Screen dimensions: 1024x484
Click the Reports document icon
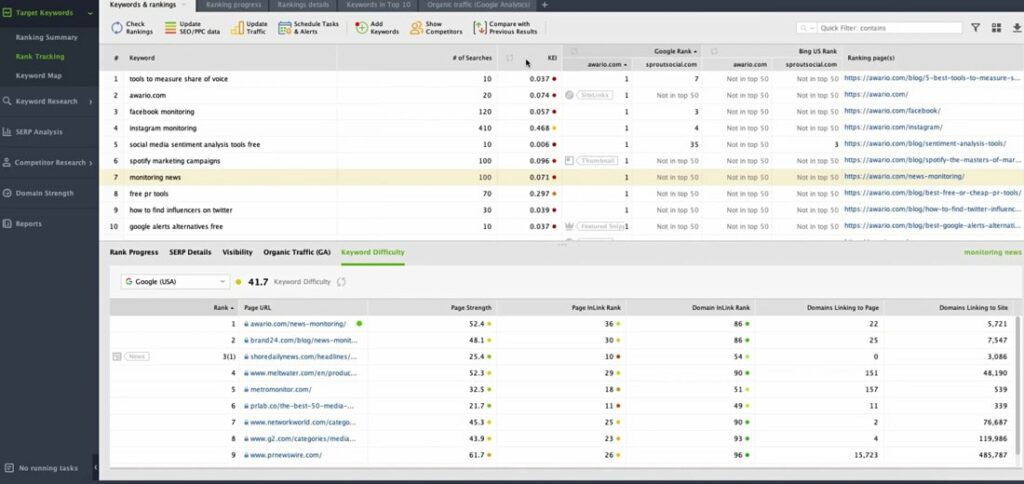(x=7, y=223)
